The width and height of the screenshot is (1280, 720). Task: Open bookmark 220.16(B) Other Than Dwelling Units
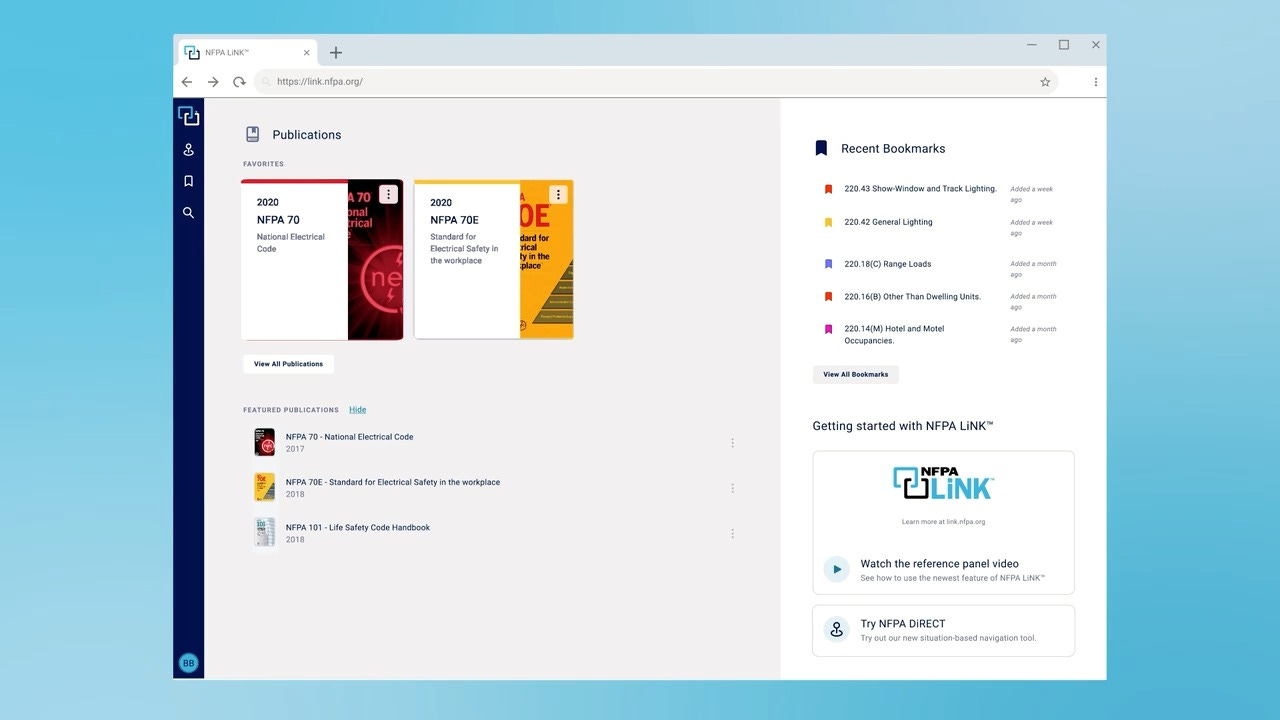[x=912, y=297]
